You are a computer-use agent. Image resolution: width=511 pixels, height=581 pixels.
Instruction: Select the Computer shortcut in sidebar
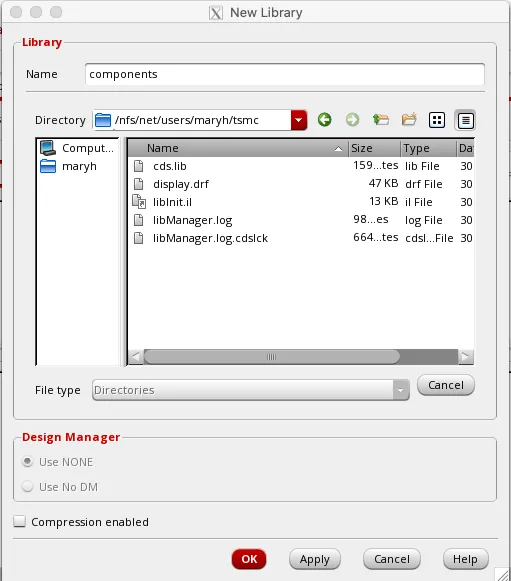(77, 148)
